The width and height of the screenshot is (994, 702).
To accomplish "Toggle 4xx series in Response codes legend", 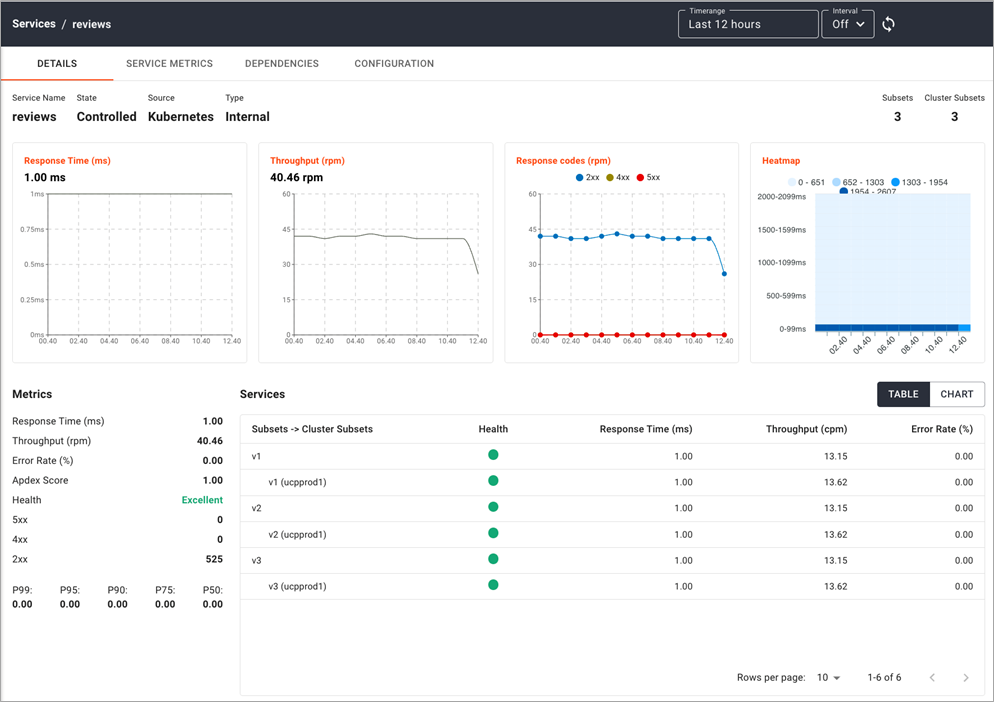I will (617, 177).
